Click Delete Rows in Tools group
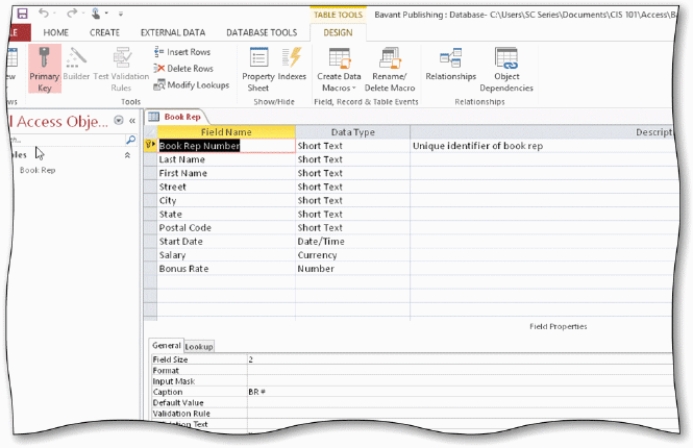This screenshot has width=693, height=448. click(x=183, y=68)
